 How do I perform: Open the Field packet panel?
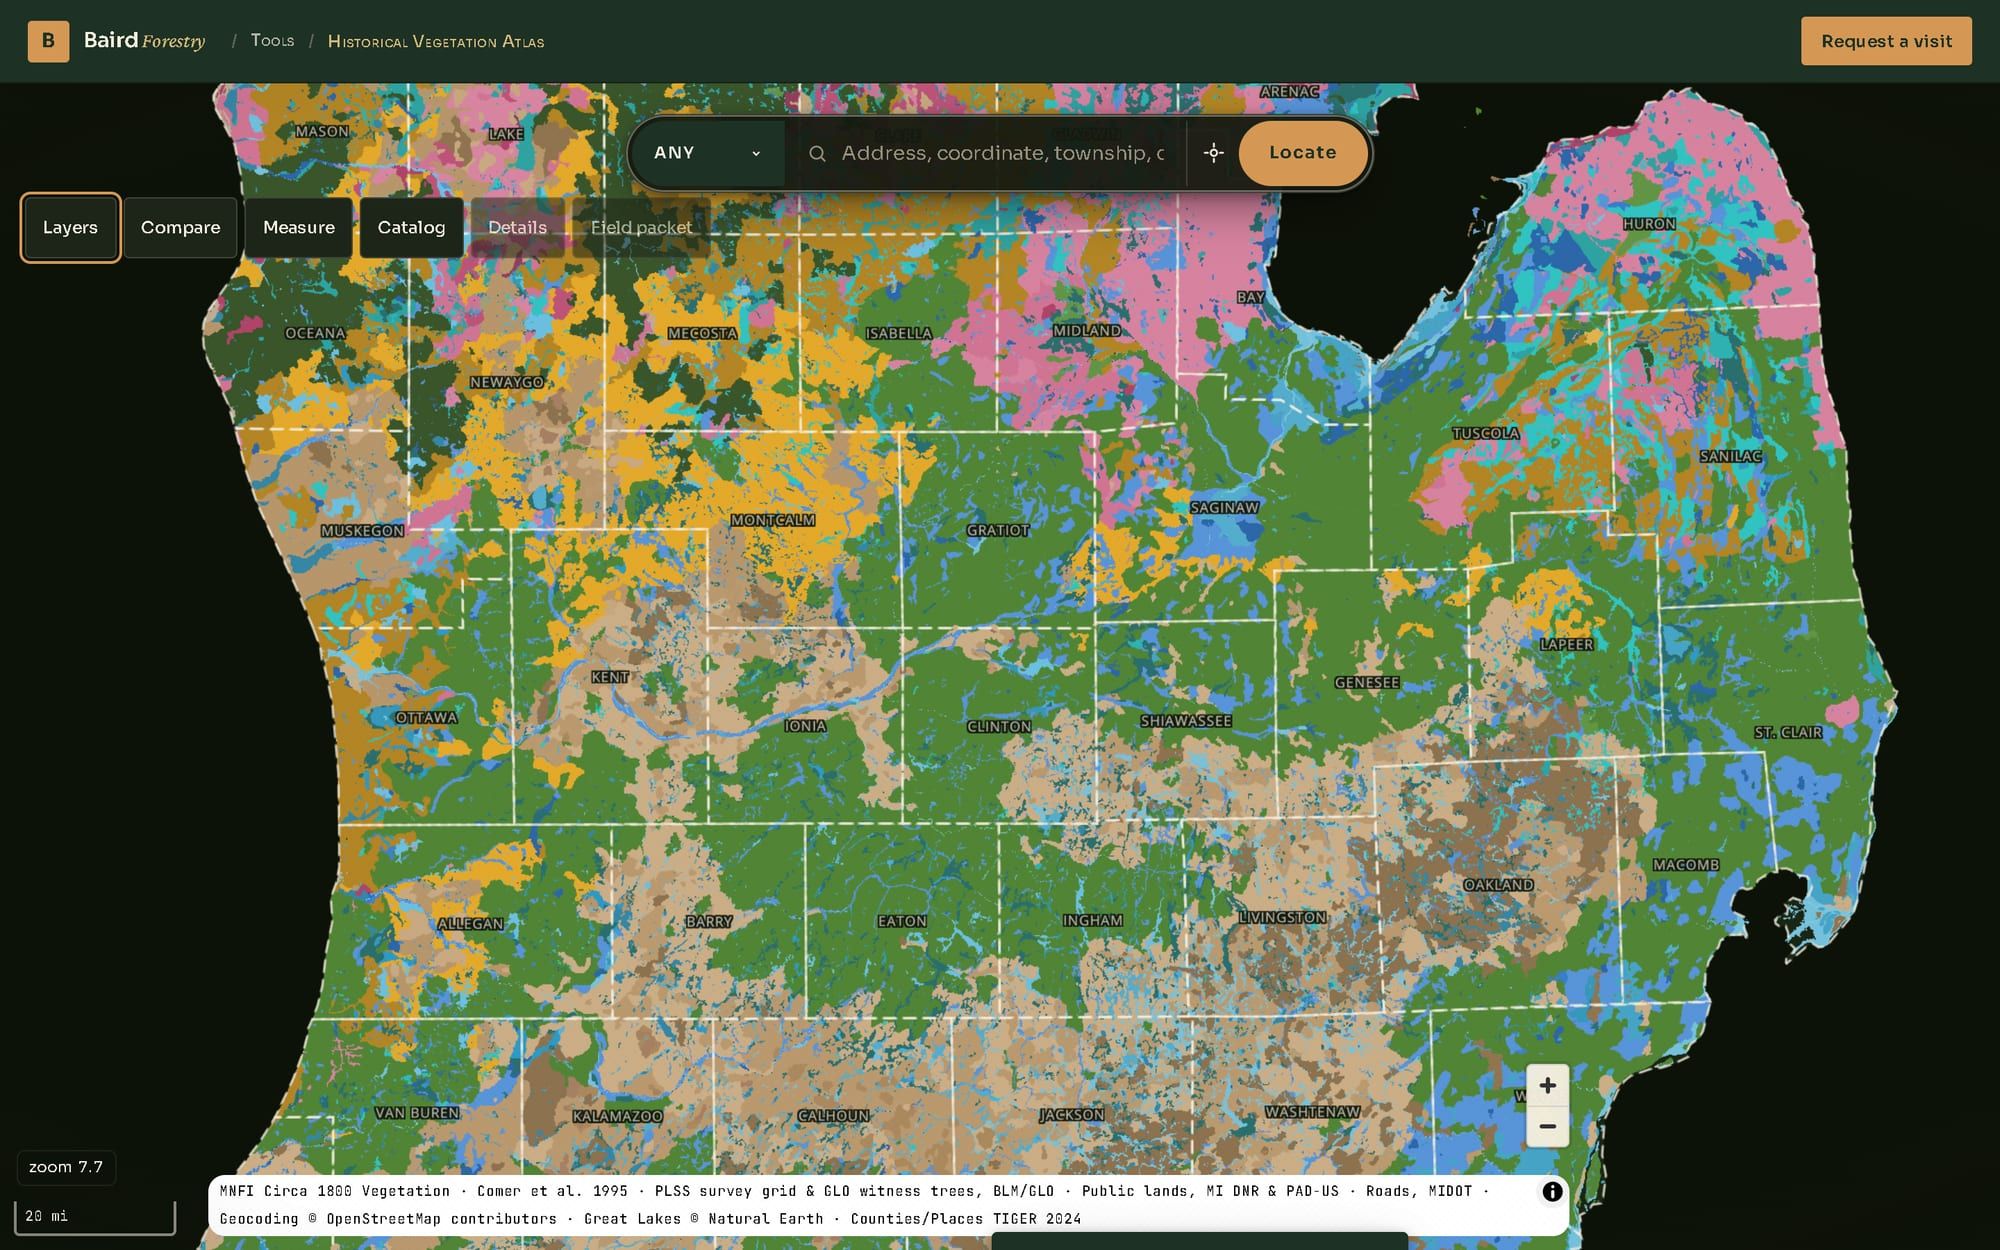[x=641, y=228]
